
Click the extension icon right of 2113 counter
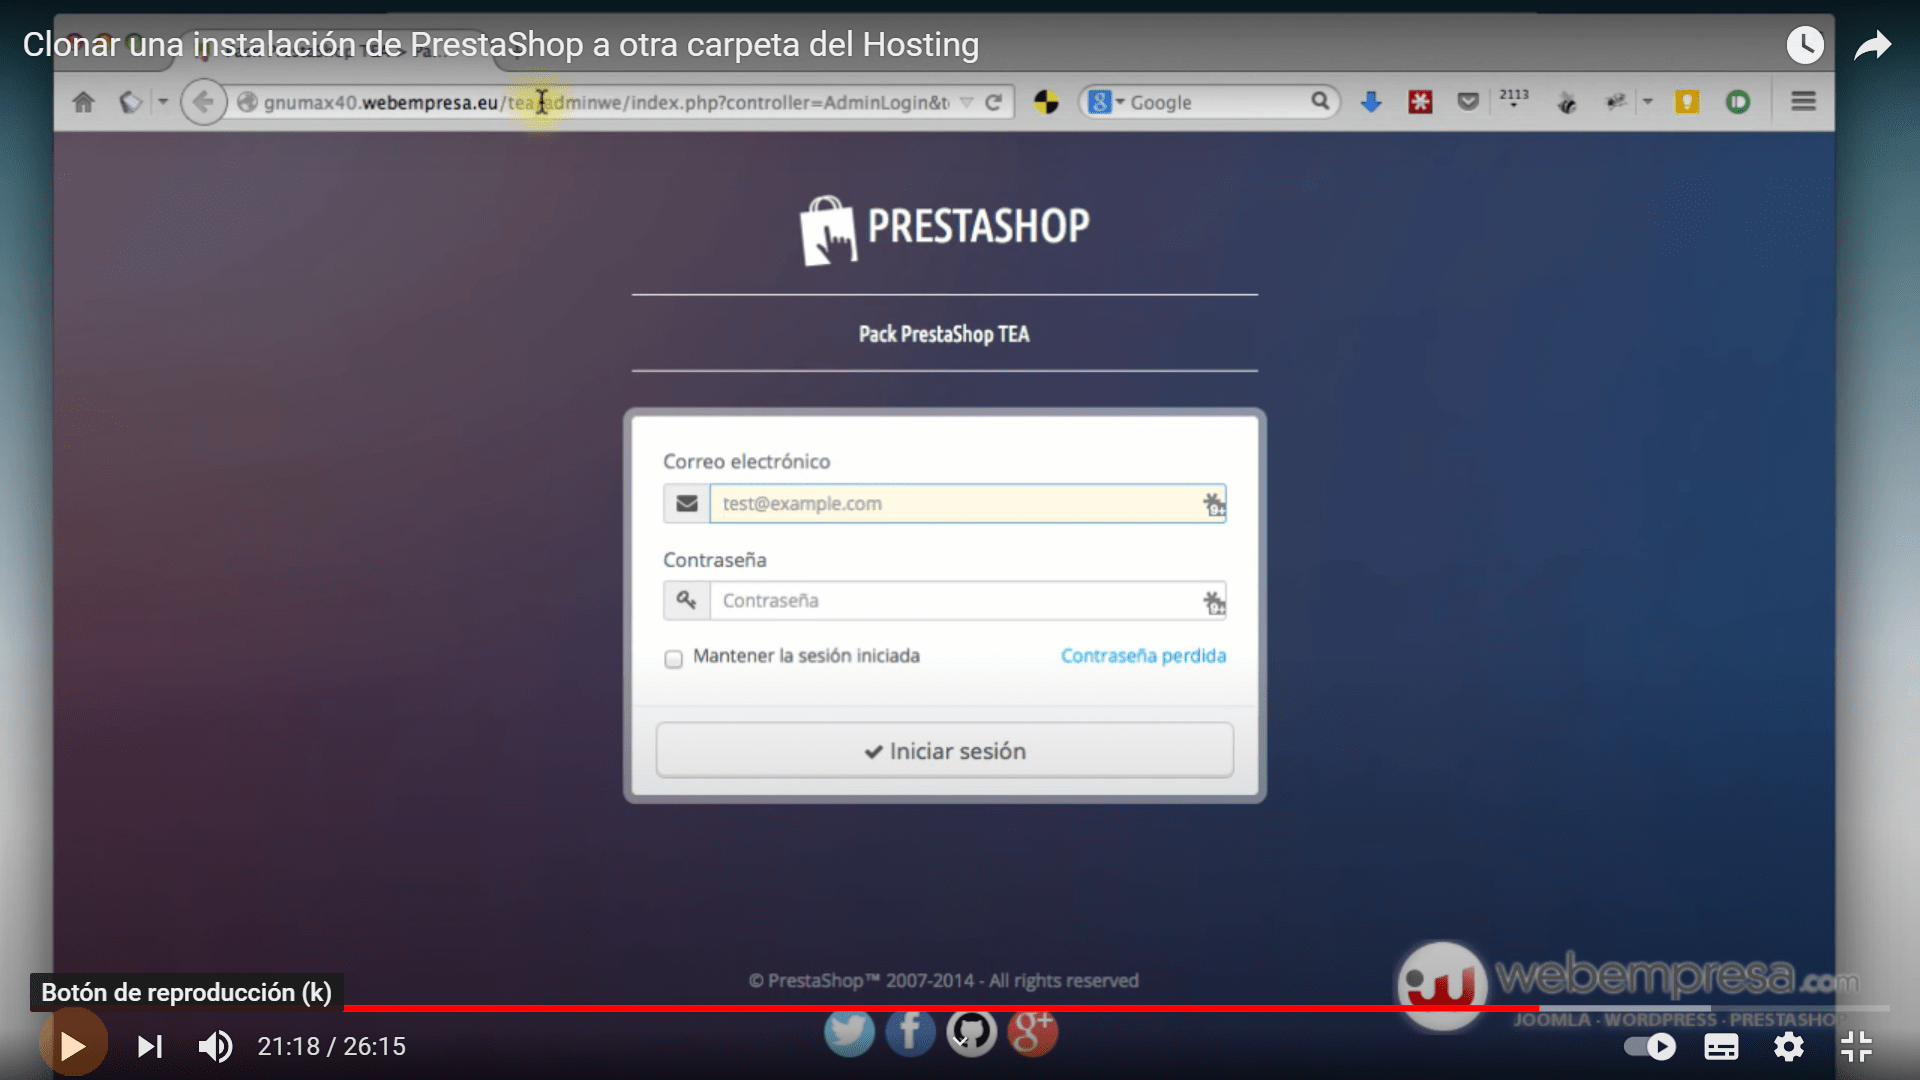1567,102
